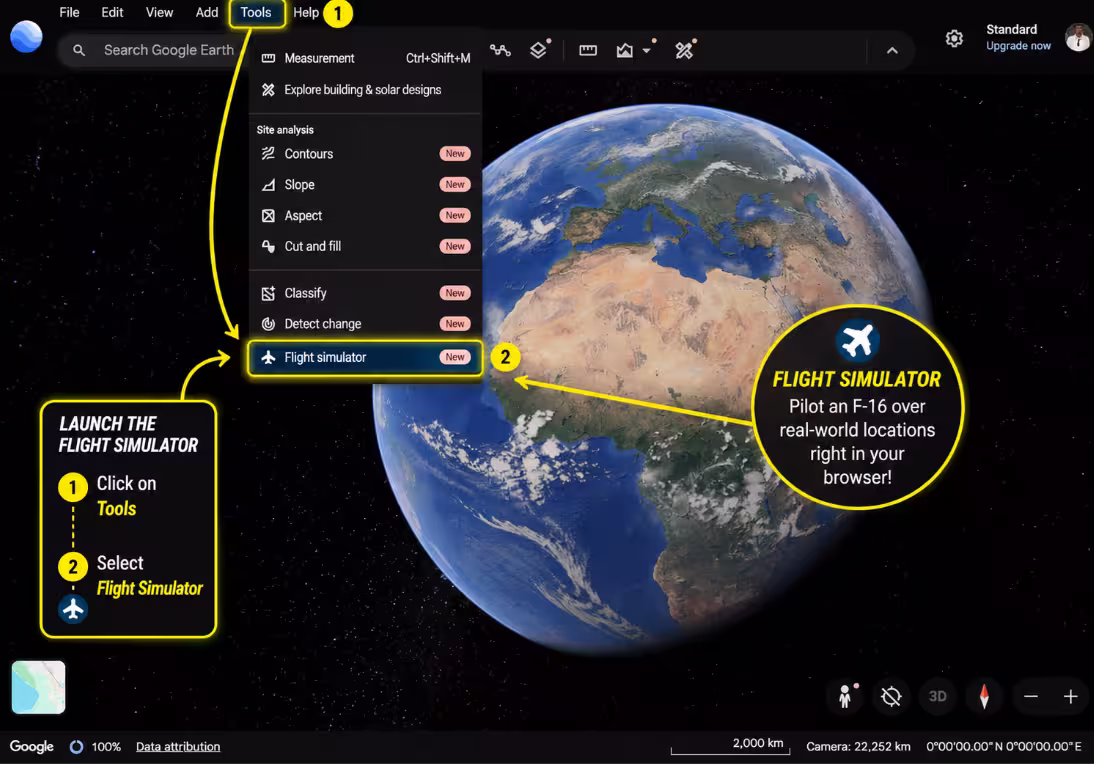Click the Classify icon in menu
This screenshot has height=764, width=1094.
point(268,293)
